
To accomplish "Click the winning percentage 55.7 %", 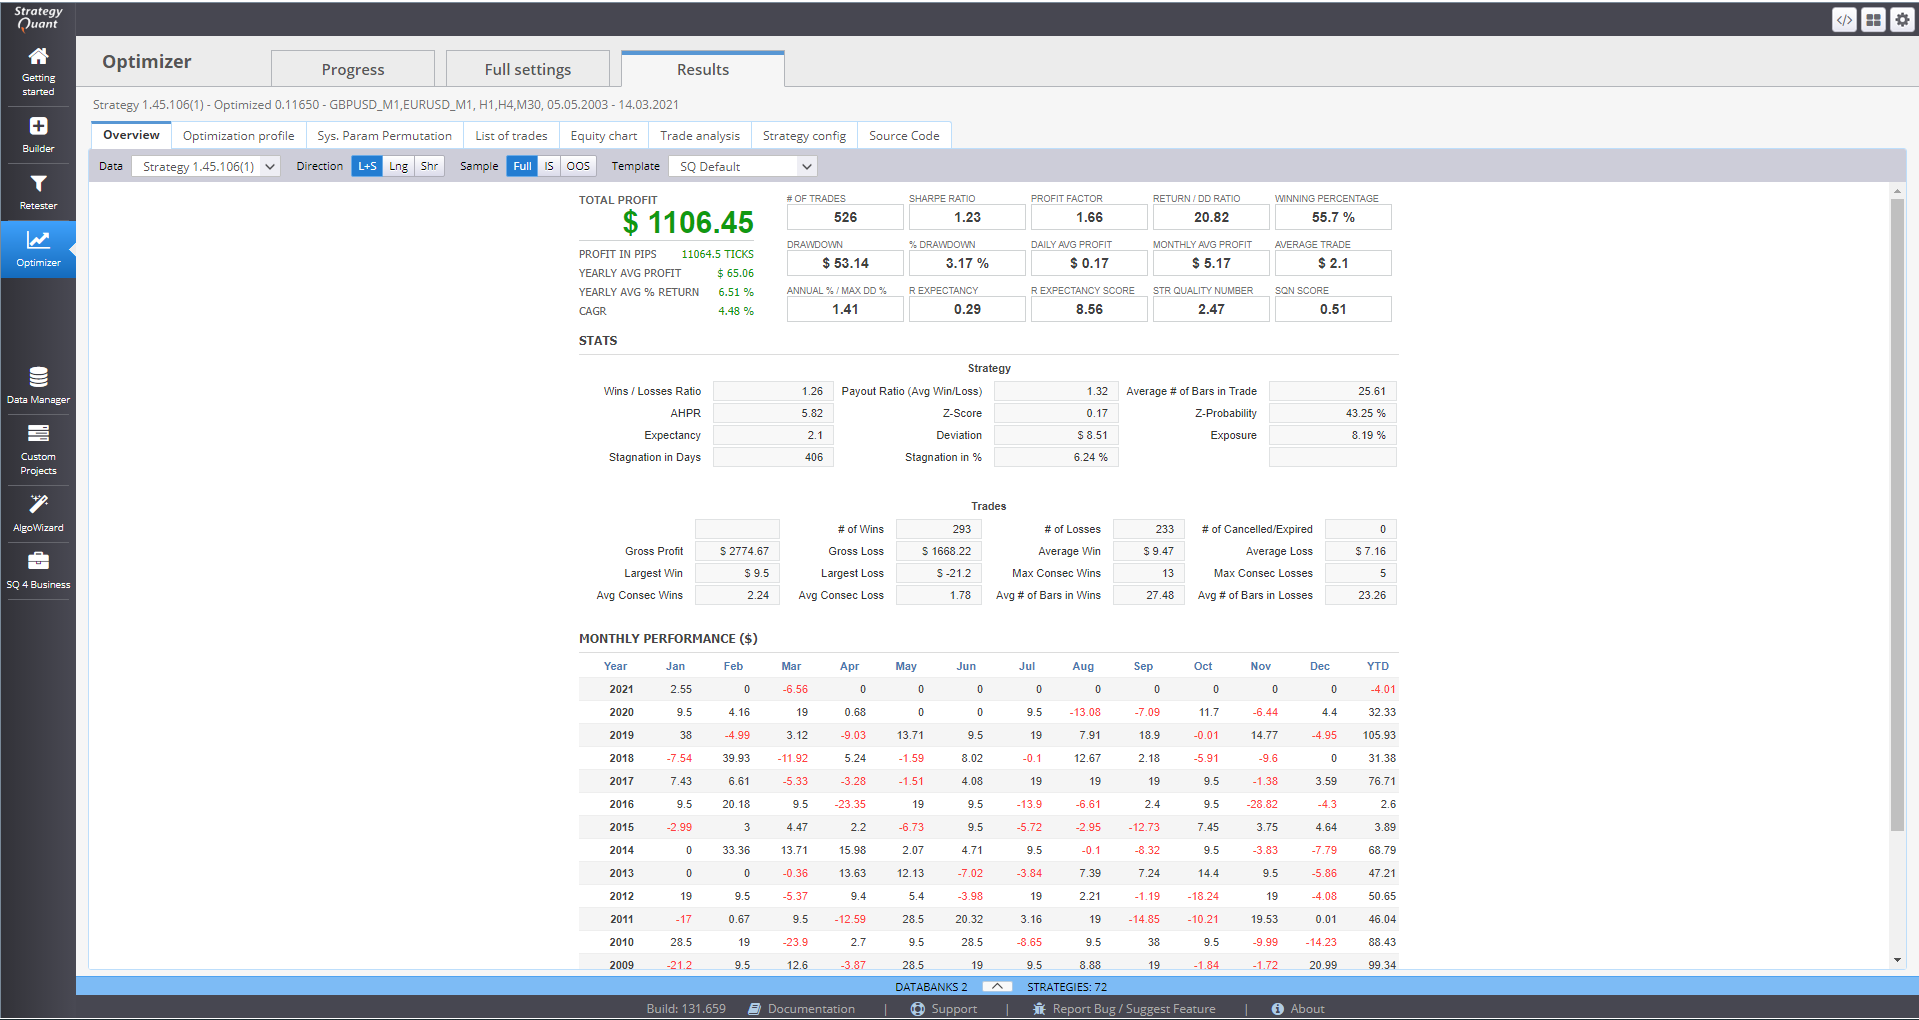I will pos(1333,217).
